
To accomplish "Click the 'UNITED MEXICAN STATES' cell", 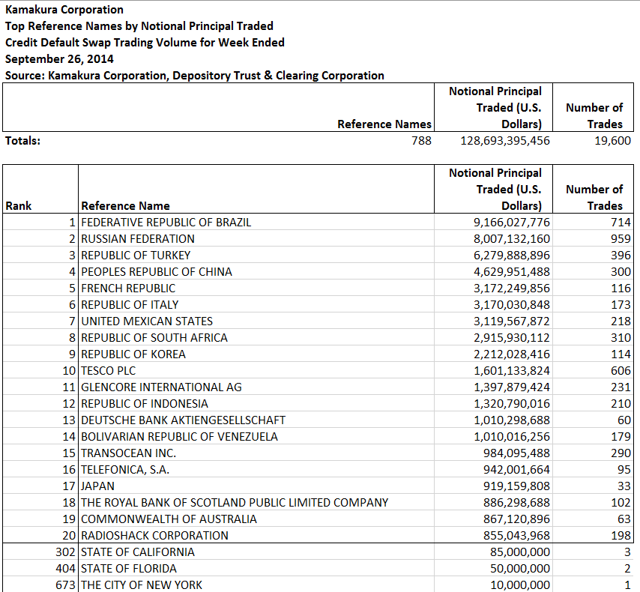I will tap(256, 321).
